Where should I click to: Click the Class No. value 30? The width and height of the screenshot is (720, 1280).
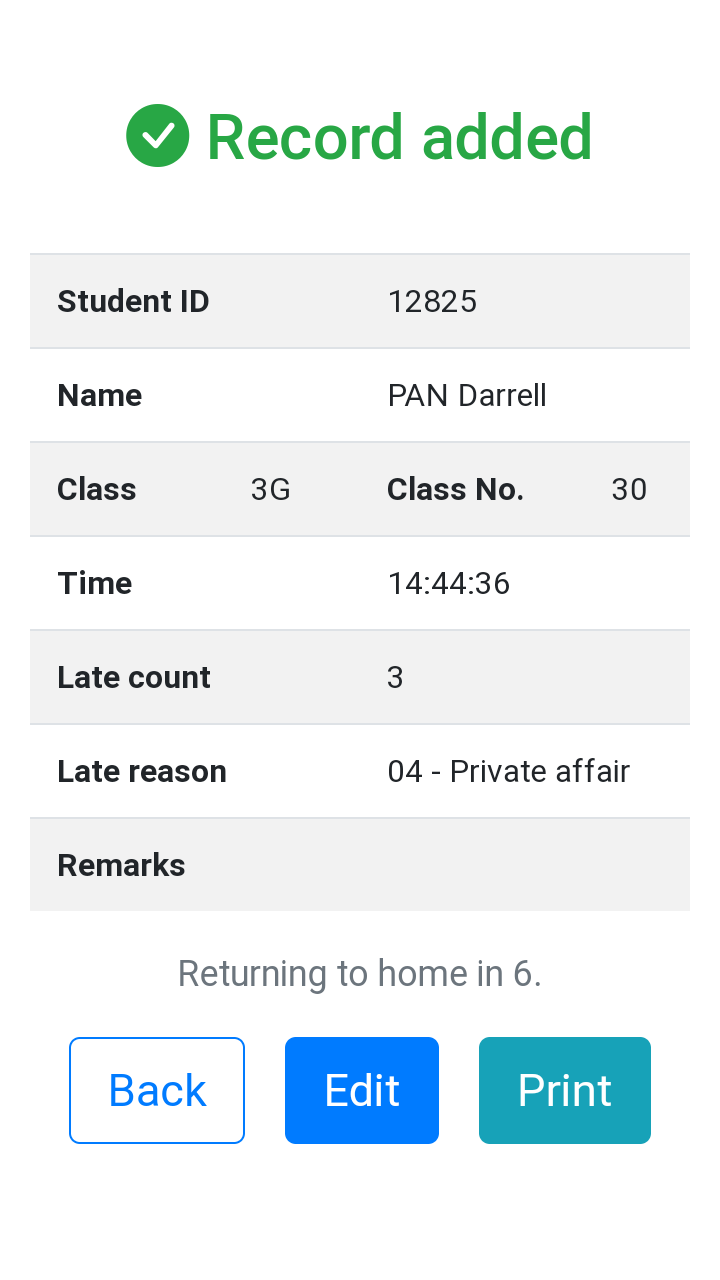click(629, 489)
